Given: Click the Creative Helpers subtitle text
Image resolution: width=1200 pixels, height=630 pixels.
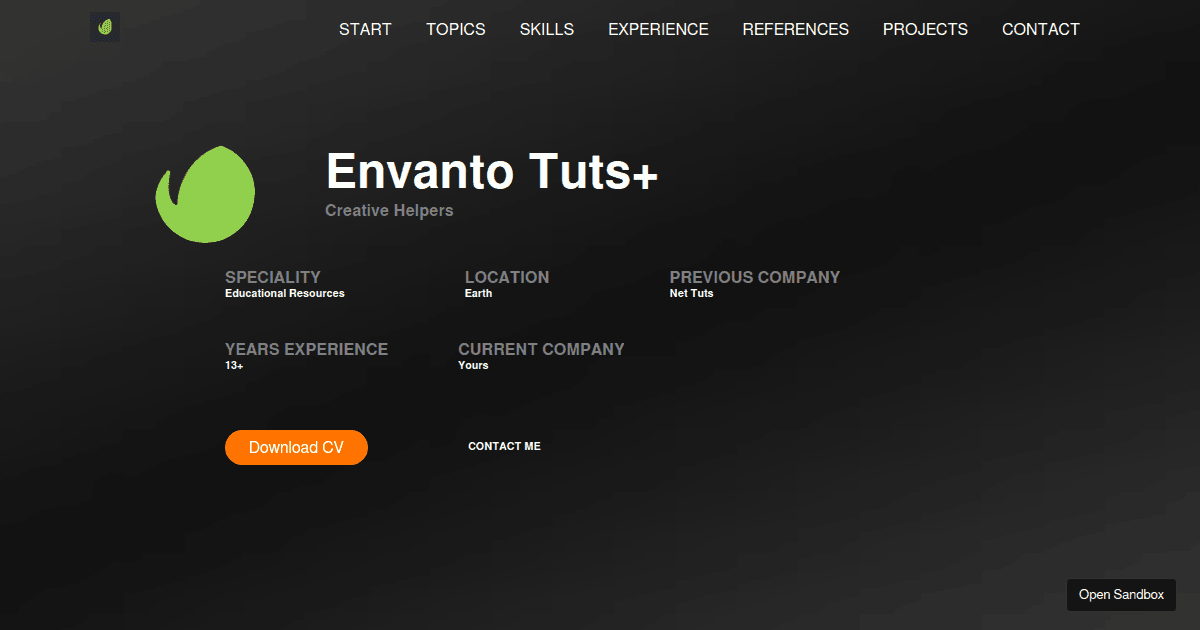Looking at the screenshot, I should [389, 210].
